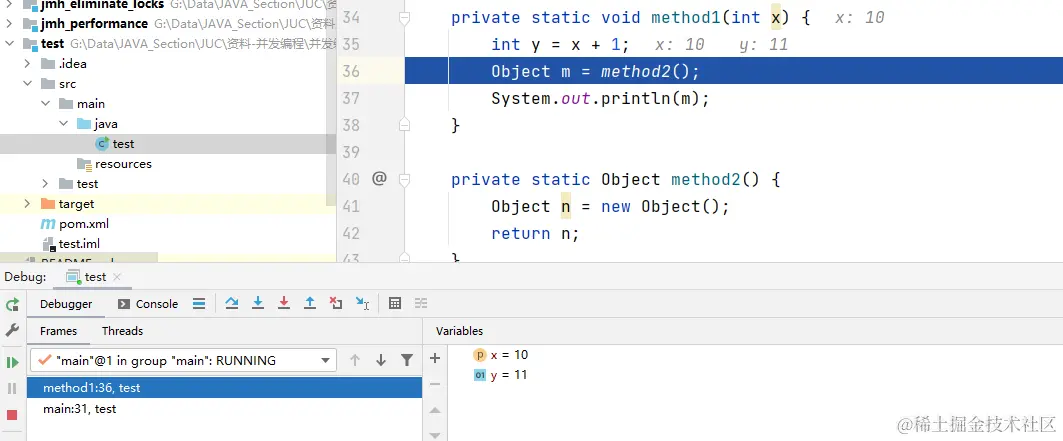Select the Frames tab
This screenshot has width=1063, height=441.
(x=58, y=331)
